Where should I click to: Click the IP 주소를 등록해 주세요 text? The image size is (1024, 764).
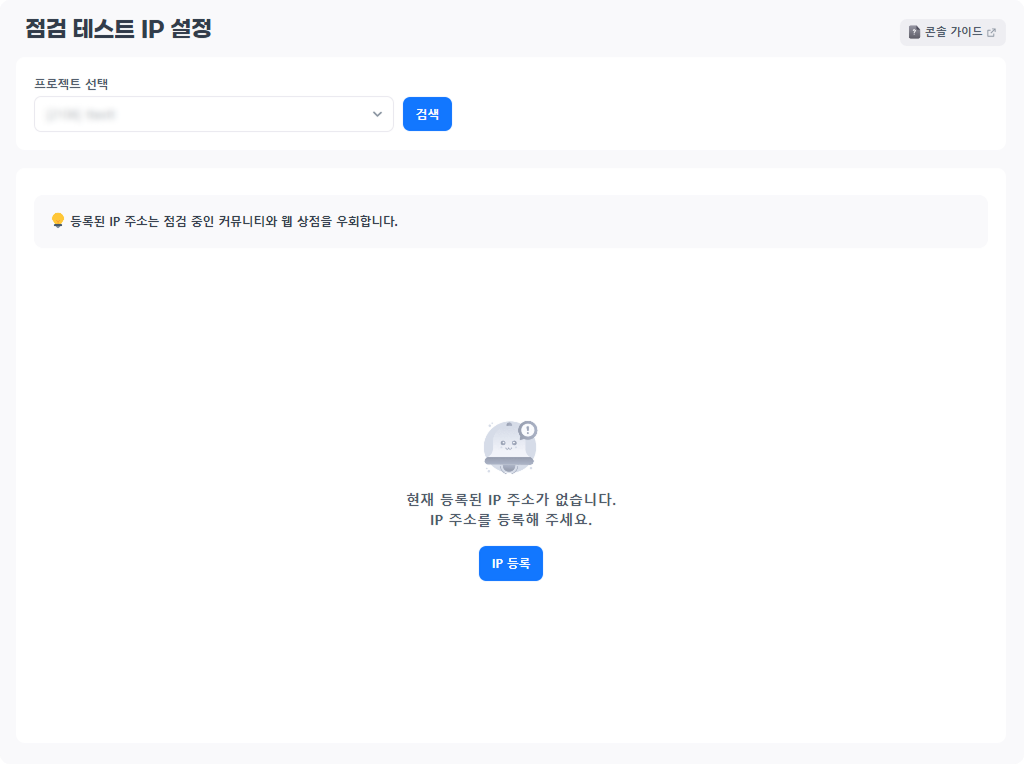click(510, 520)
